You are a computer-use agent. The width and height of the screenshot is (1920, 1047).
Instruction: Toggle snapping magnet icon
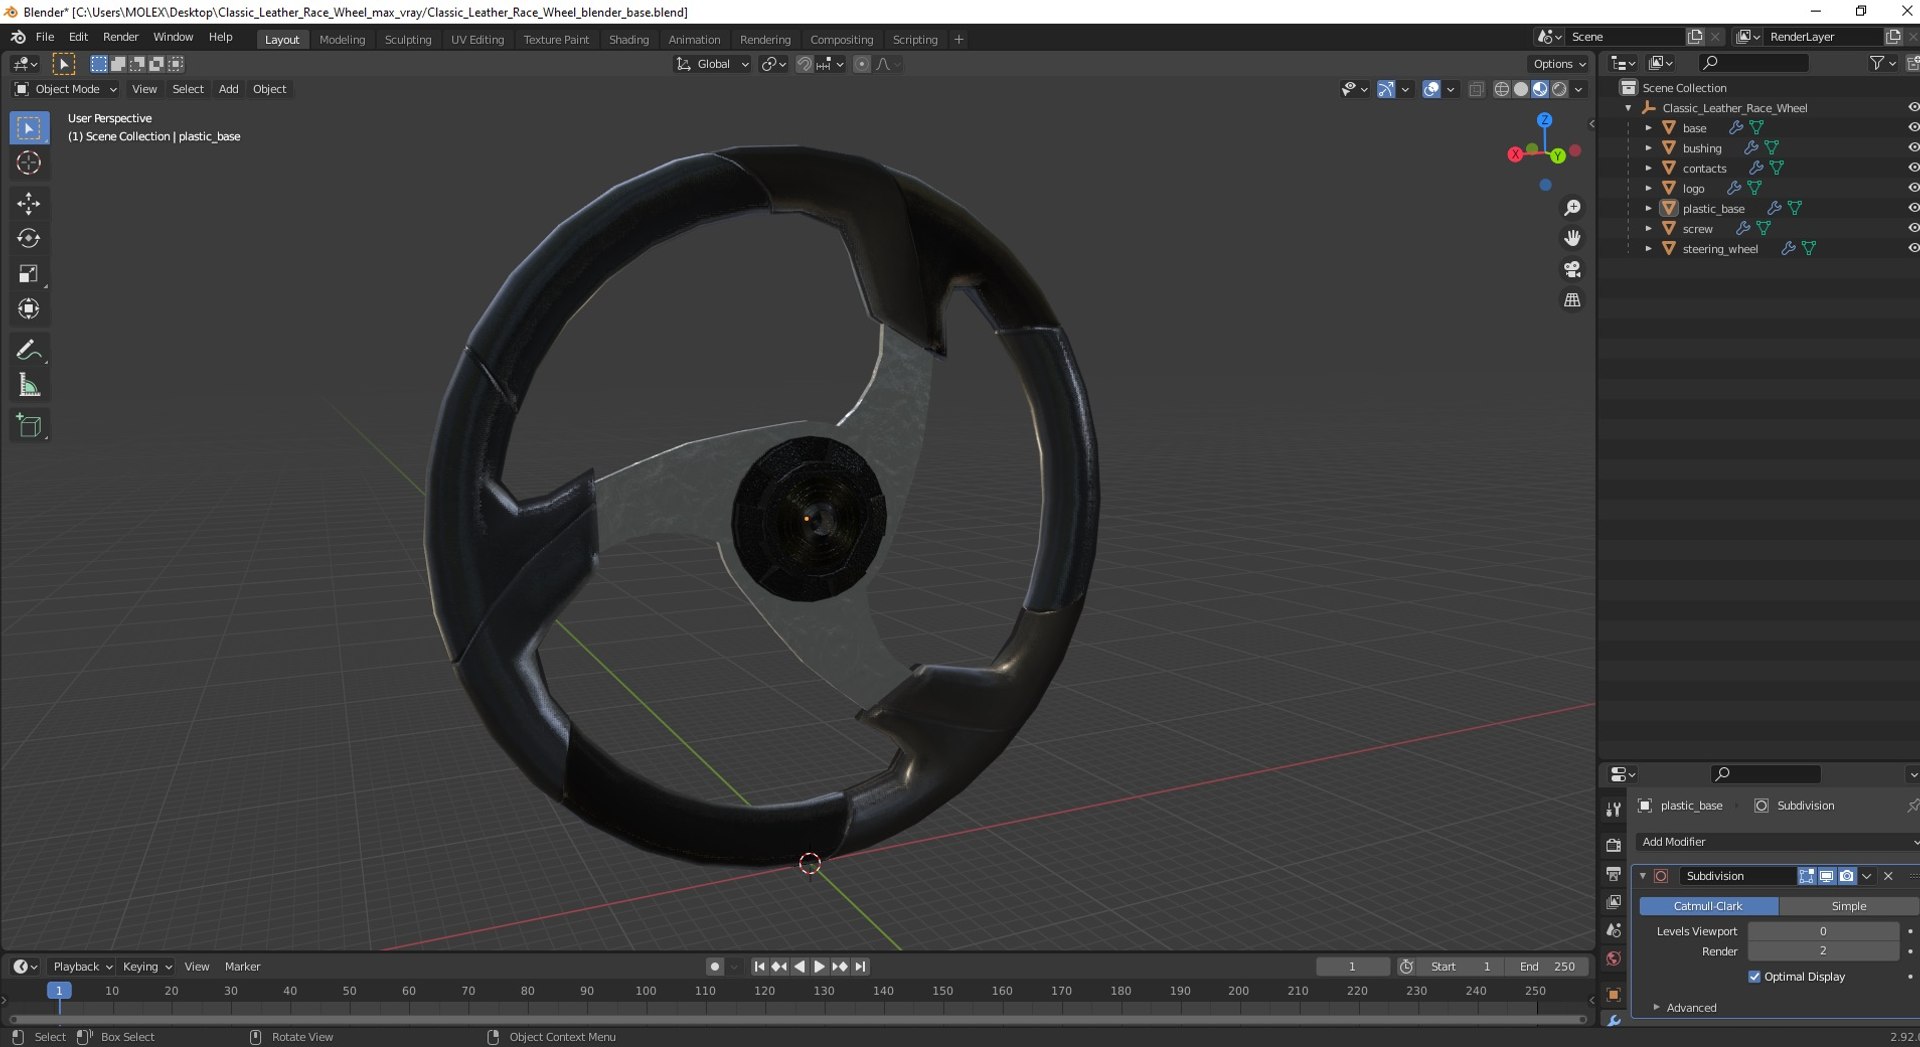pyautogui.click(x=803, y=64)
